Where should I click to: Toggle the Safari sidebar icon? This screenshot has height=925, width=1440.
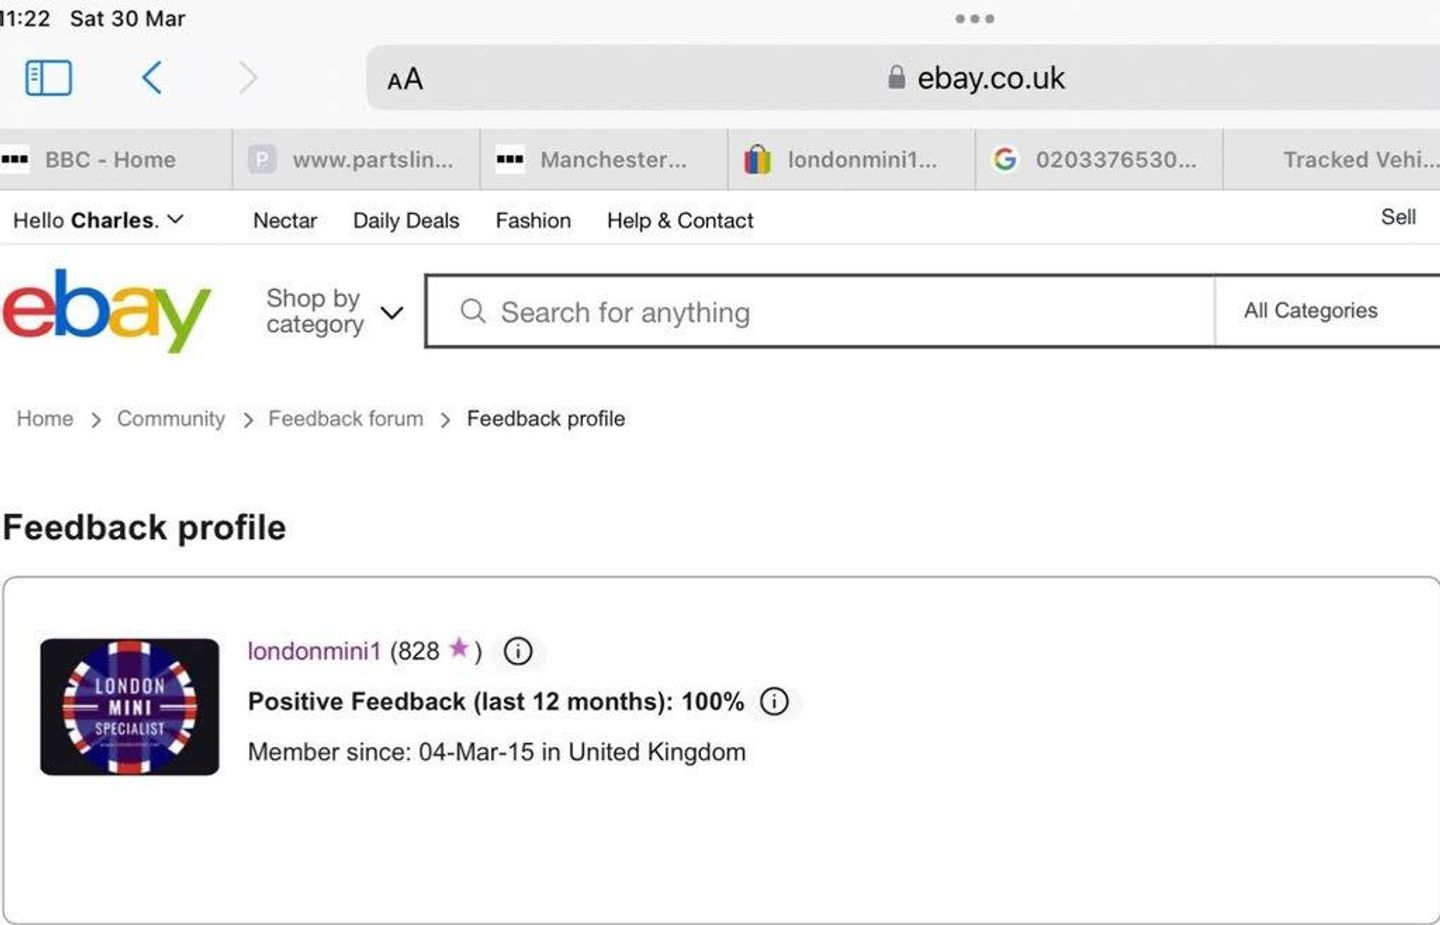tap(48, 78)
